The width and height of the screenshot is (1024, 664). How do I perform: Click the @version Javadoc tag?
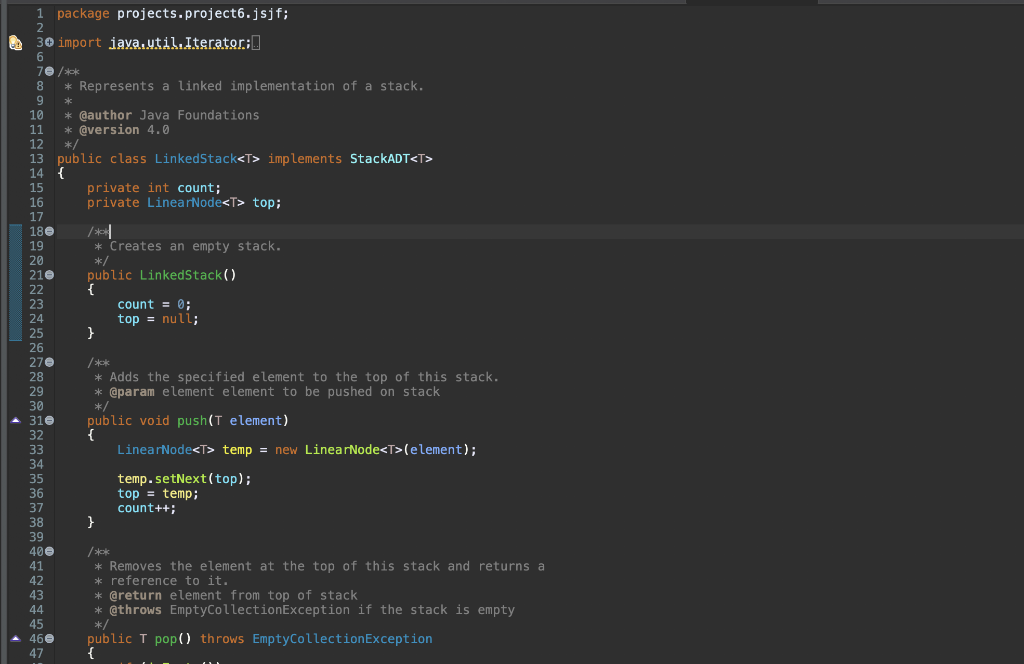tap(109, 130)
